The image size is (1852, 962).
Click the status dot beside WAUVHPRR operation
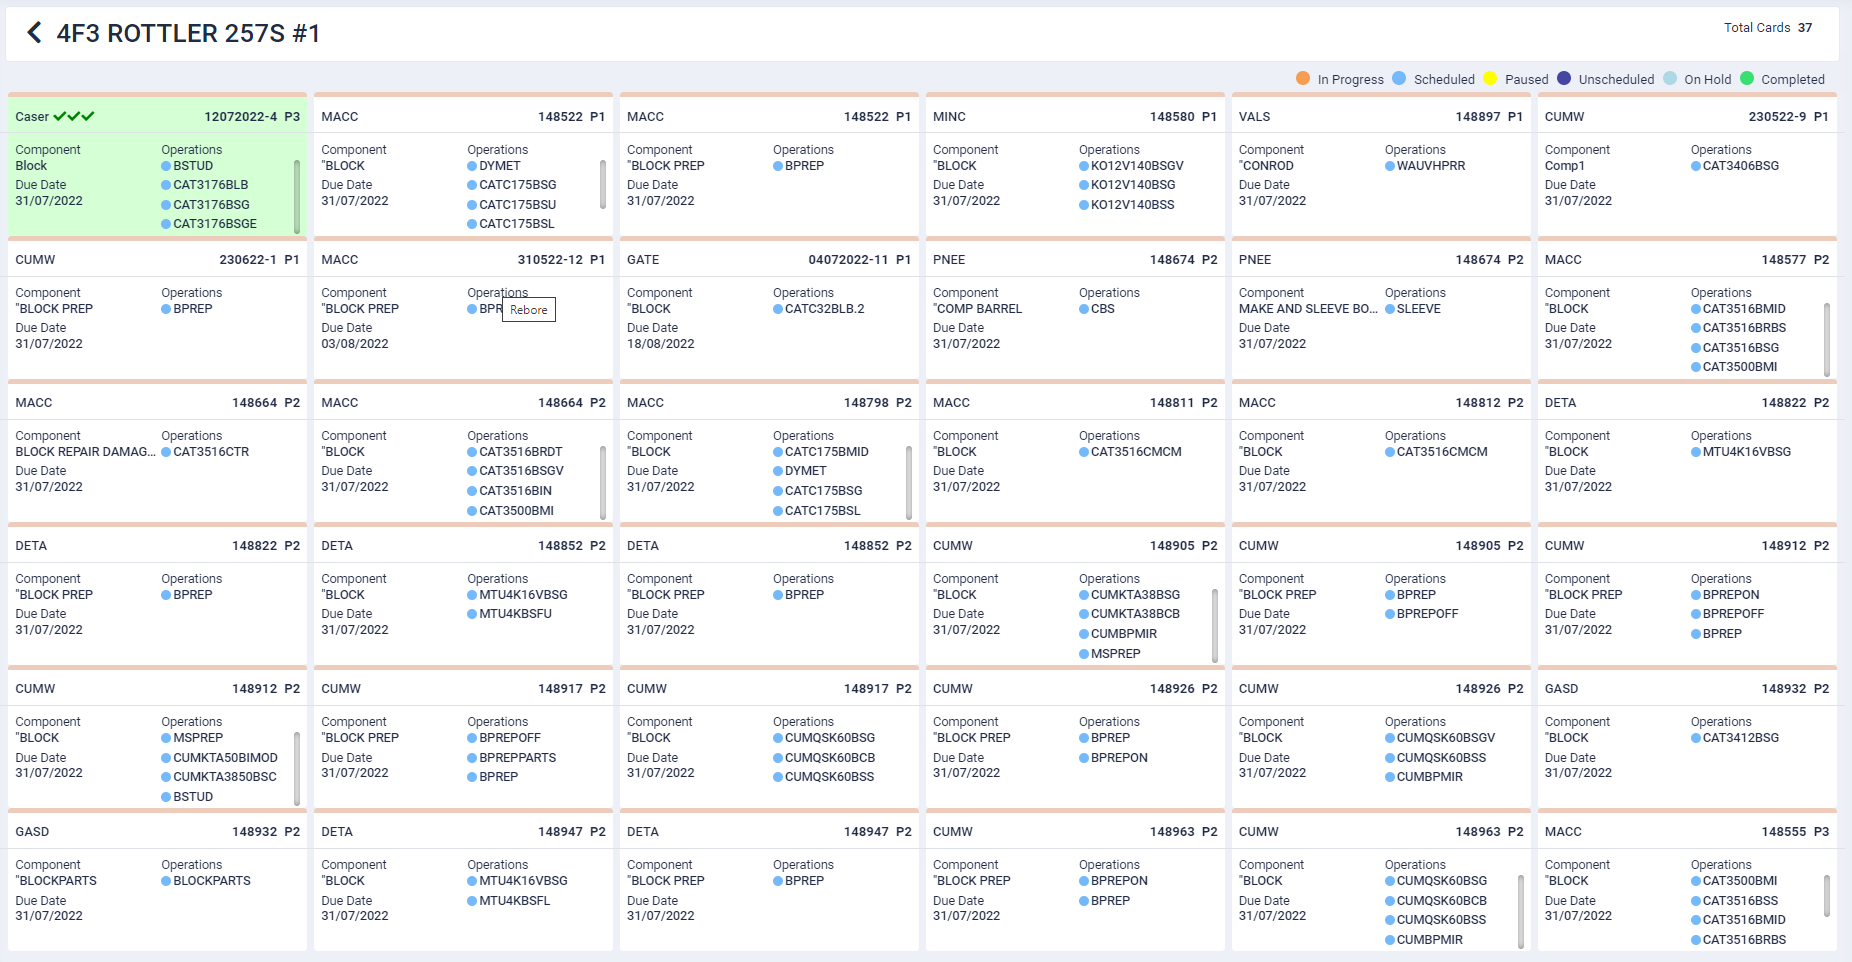1390,166
